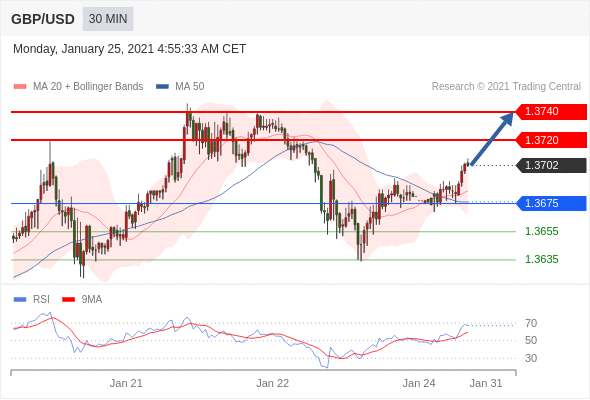Toggle the RSI legend label

coord(41,300)
